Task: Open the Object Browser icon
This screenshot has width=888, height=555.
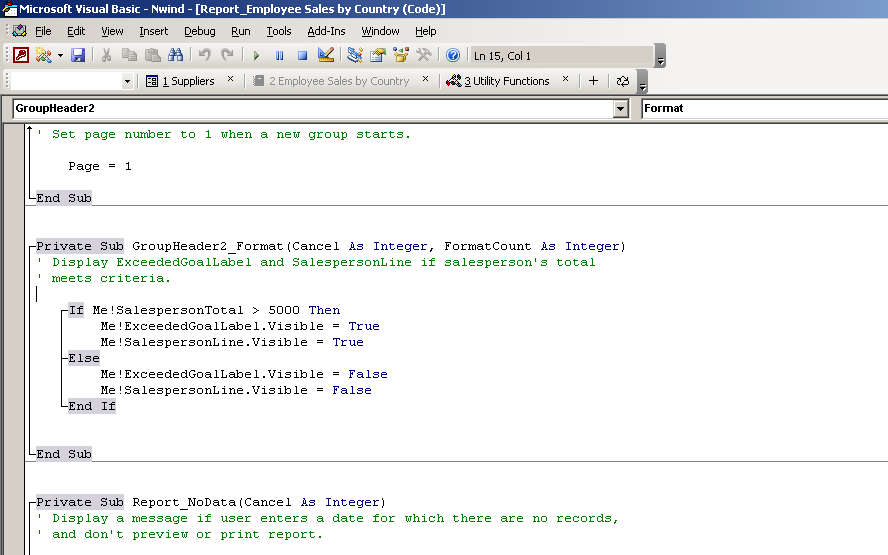Action: pyautogui.click(x=401, y=55)
